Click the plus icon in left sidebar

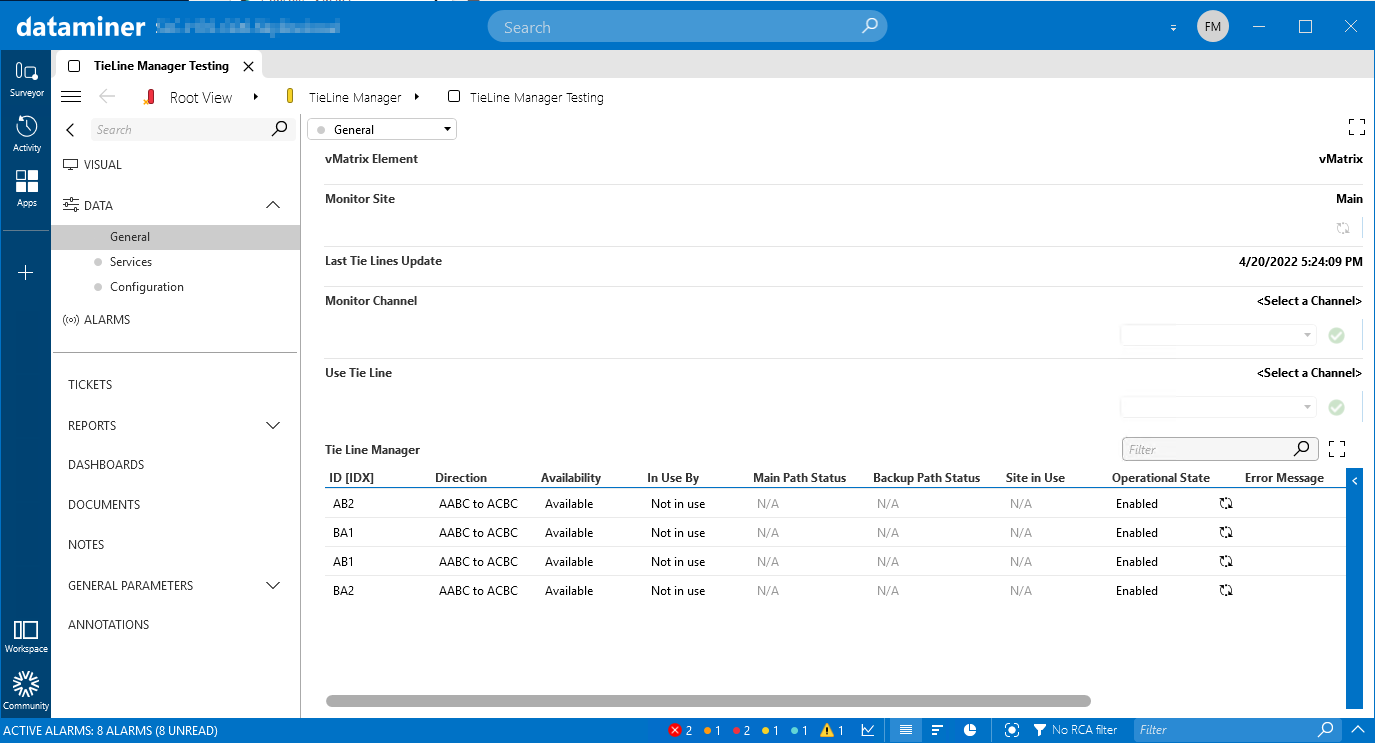tap(27, 272)
